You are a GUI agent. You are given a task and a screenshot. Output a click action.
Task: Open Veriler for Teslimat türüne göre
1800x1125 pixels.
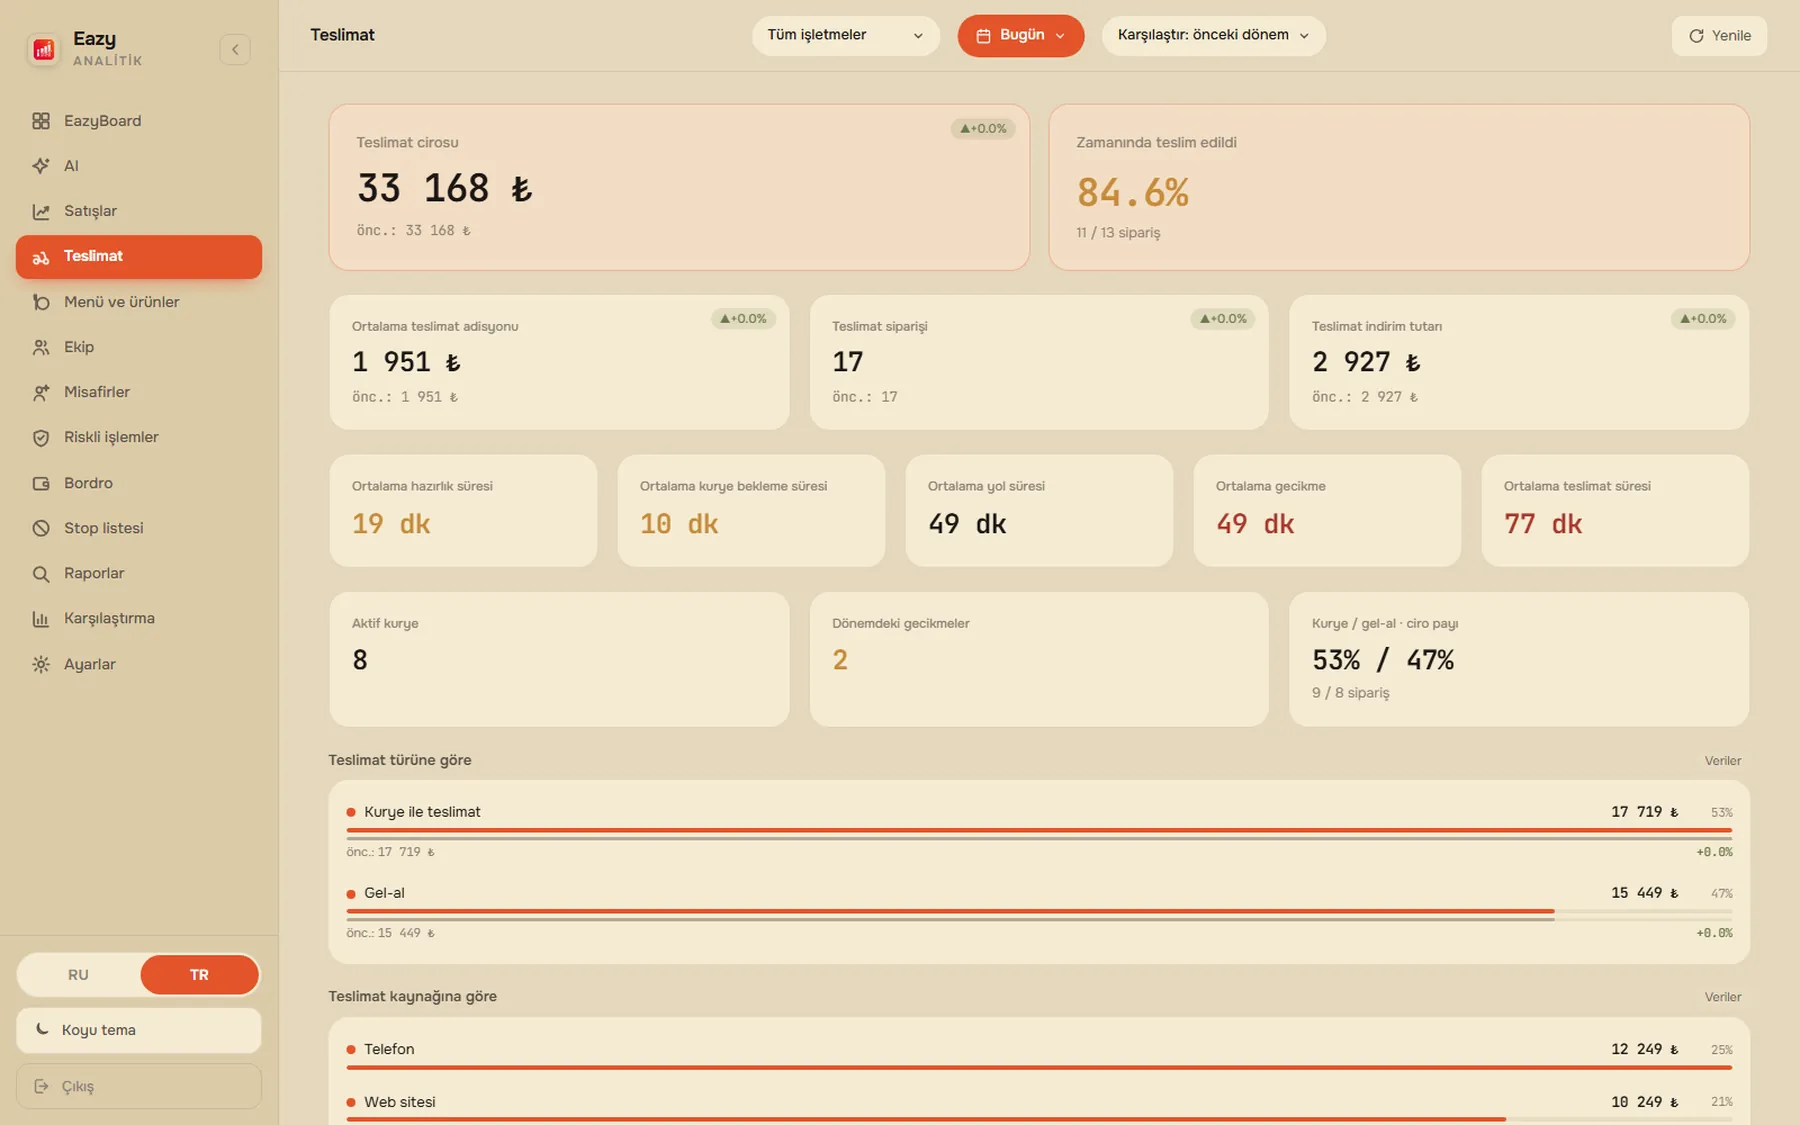click(1722, 761)
